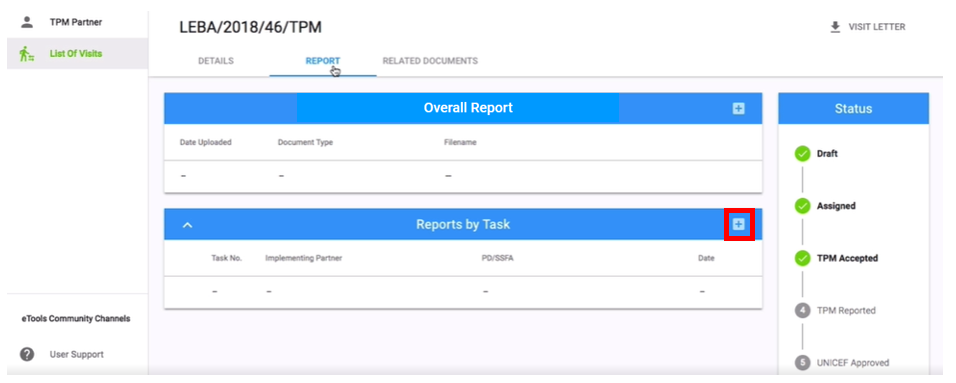
Task: Click the UNICEF Approved status label
Action: [x=853, y=363]
